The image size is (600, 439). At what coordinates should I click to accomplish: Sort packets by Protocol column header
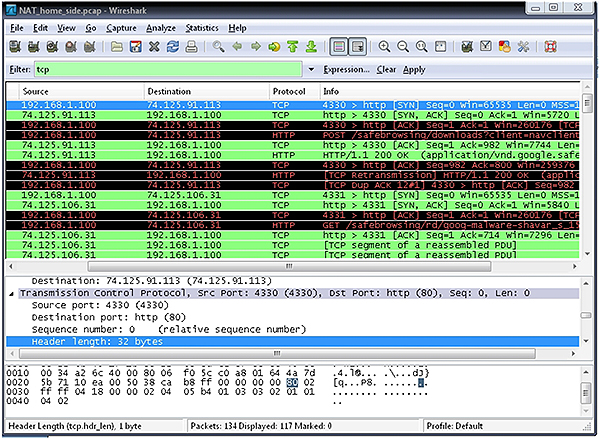point(294,91)
